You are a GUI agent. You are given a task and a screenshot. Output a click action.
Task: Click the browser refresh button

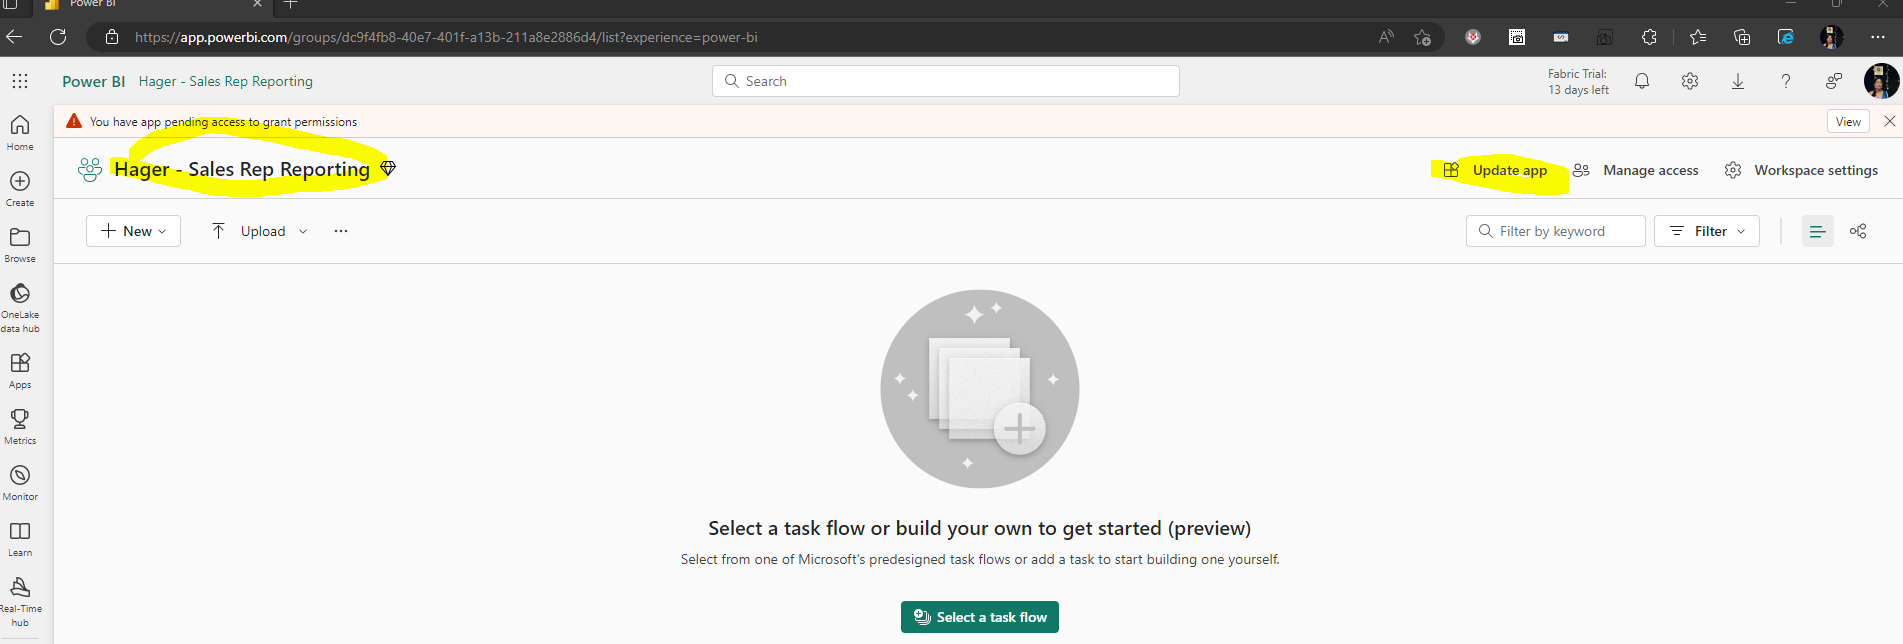[x=58, y=37]
